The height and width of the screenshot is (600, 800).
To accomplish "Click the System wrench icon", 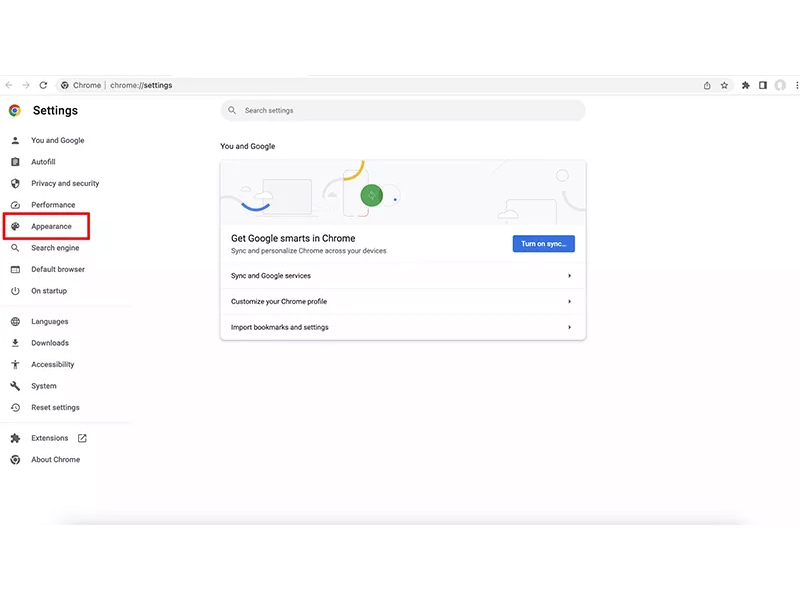I will point(15,386).
